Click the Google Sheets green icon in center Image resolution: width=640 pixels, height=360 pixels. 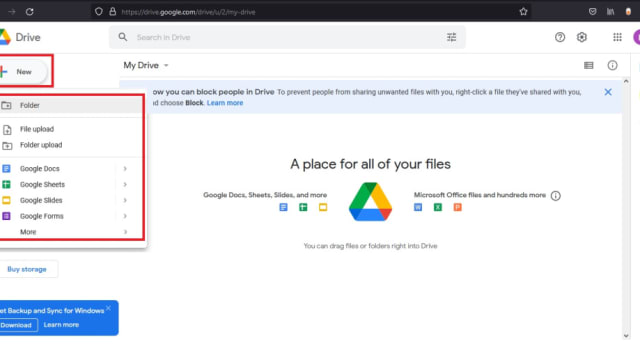click(303, 207)
